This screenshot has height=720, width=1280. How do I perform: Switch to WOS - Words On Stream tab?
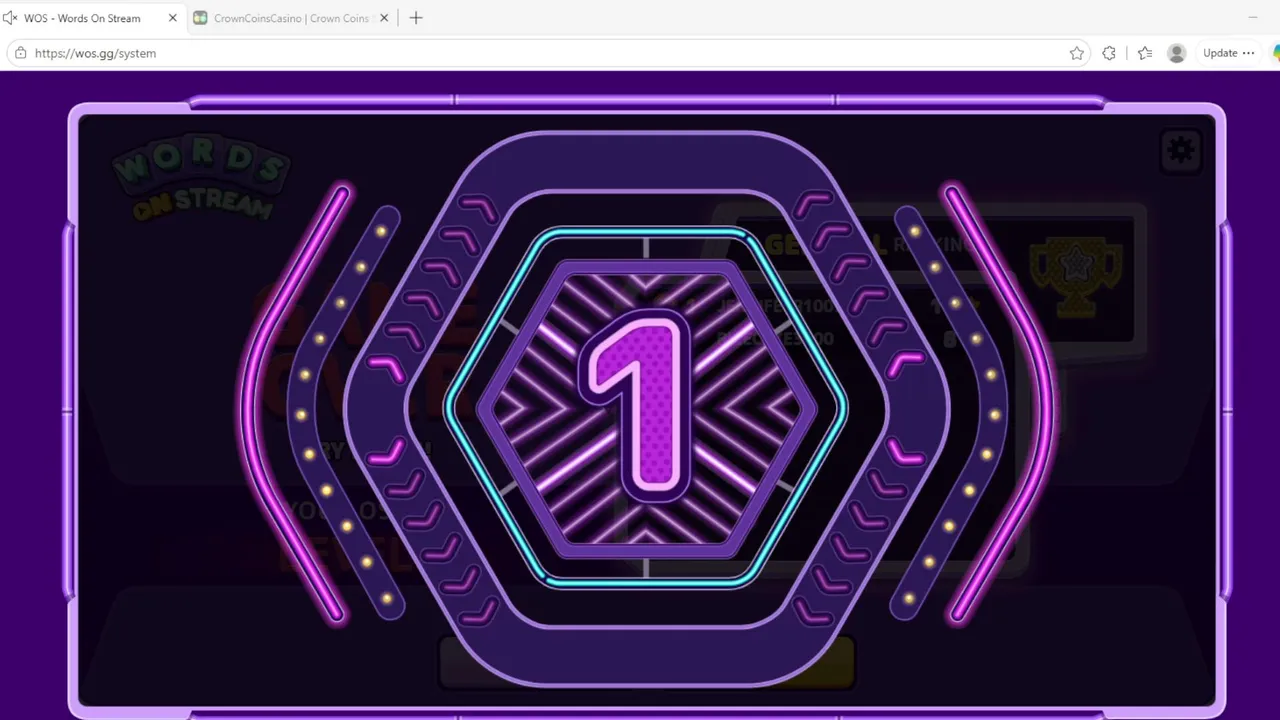click(x=92, y=18)
